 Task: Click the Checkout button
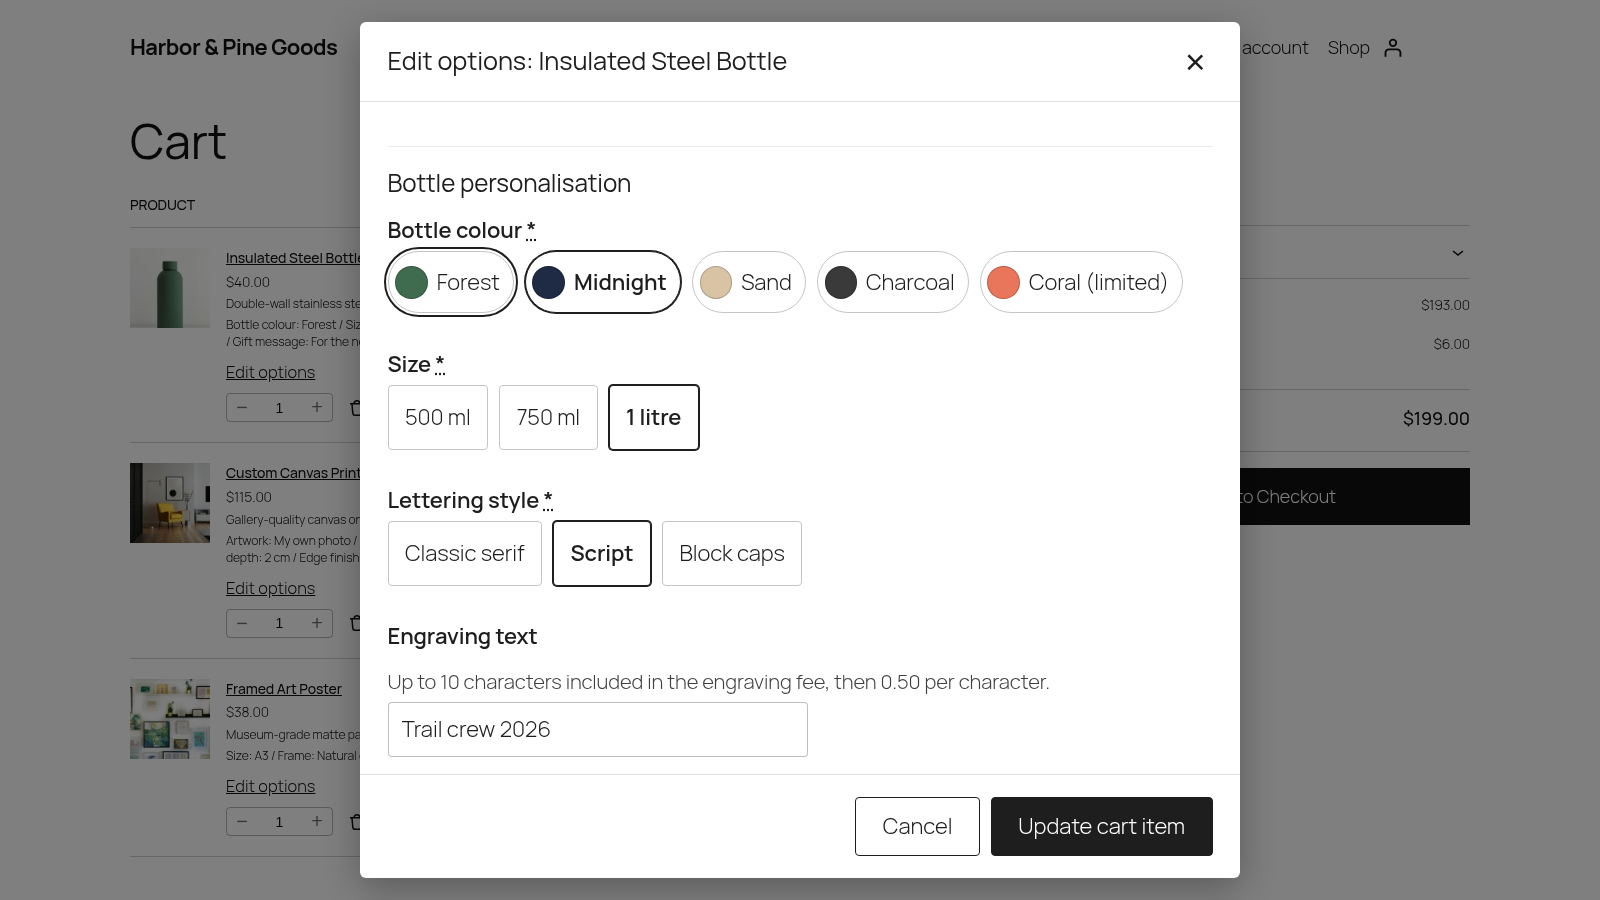[x=1355, y=497]
